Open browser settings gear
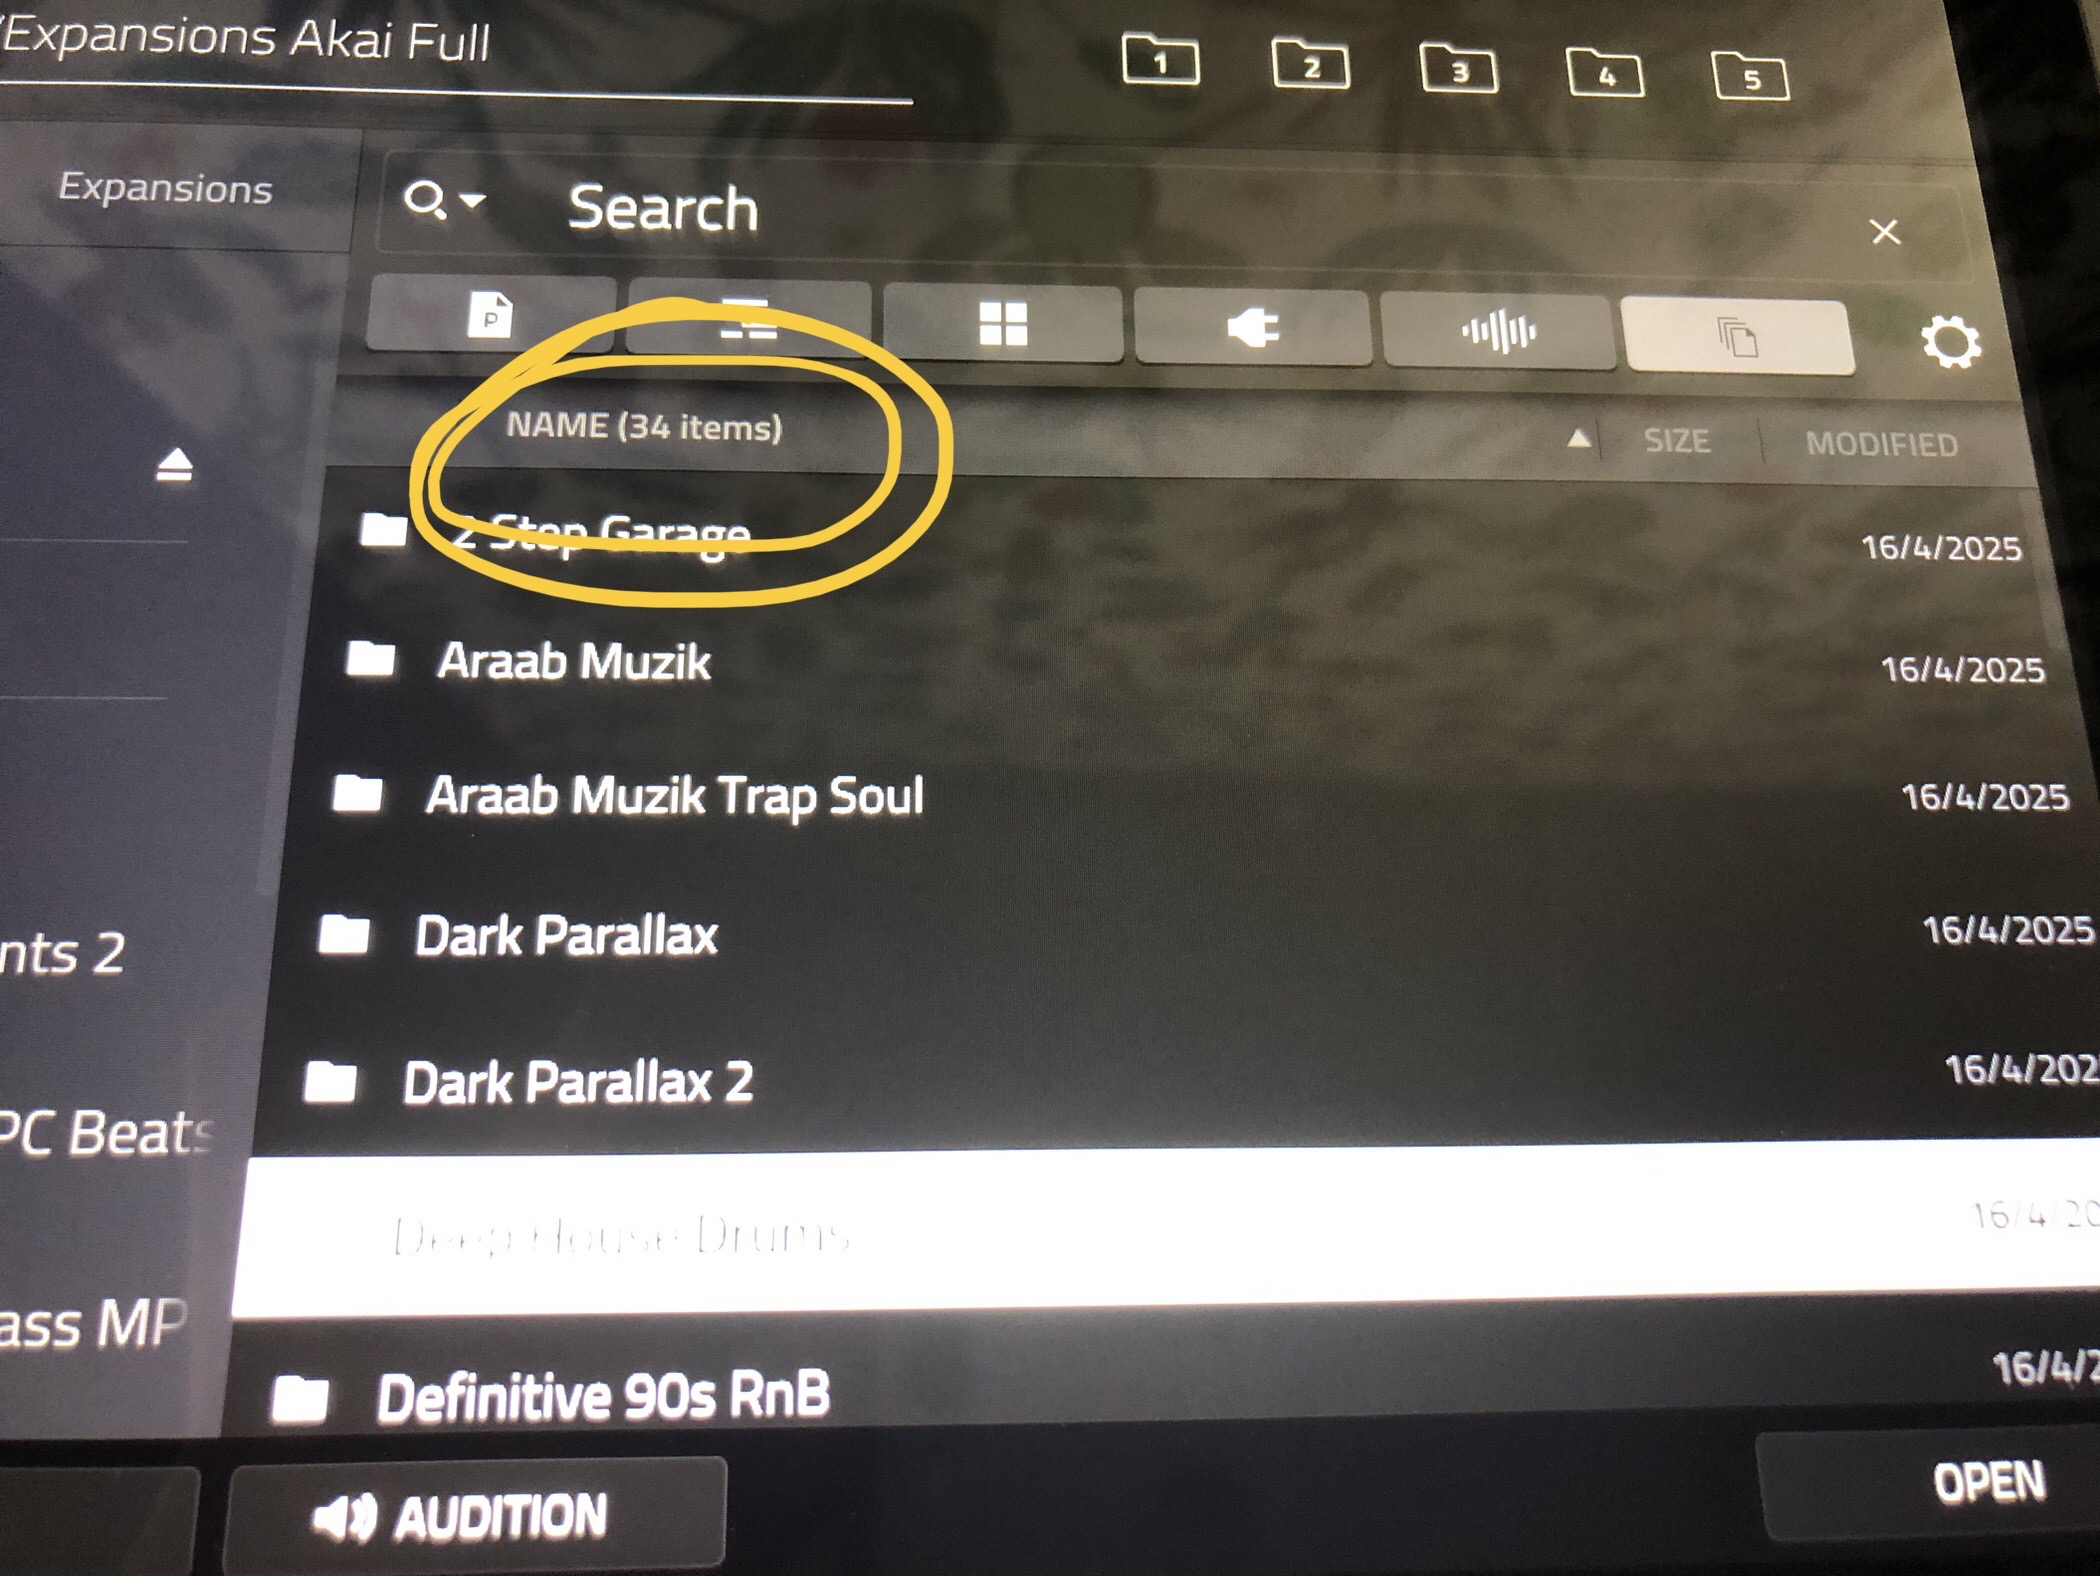The width and height of the screenshot is (2100, 1576). pos(1950,343)
